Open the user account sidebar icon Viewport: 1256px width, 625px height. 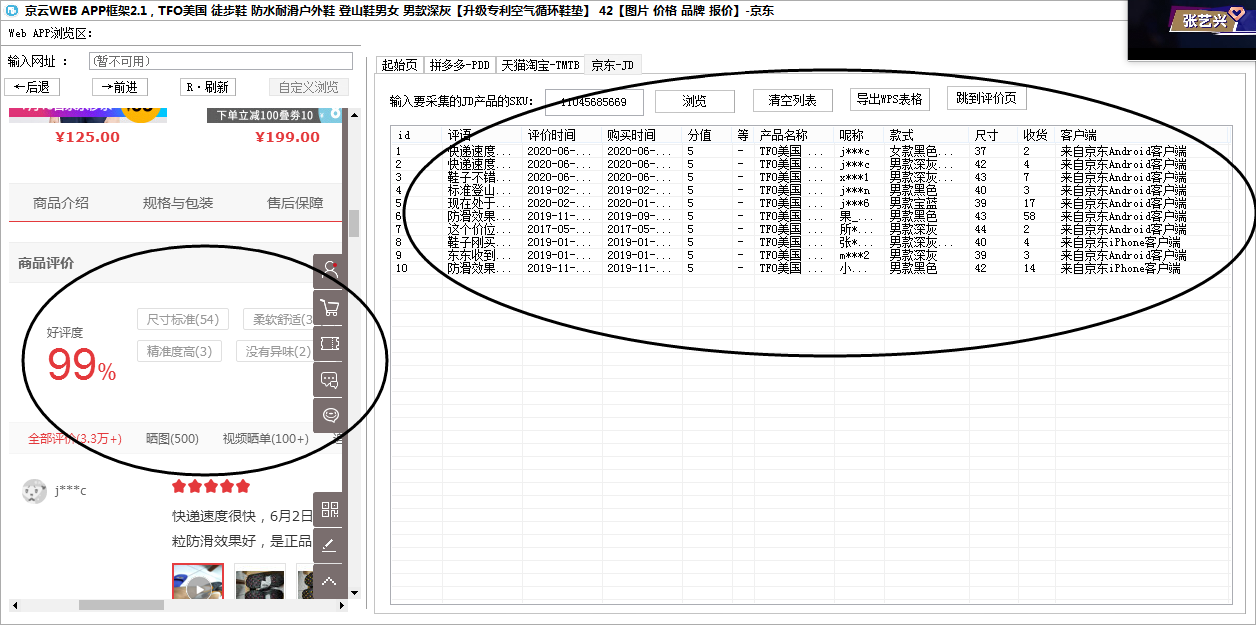[330, 271]
